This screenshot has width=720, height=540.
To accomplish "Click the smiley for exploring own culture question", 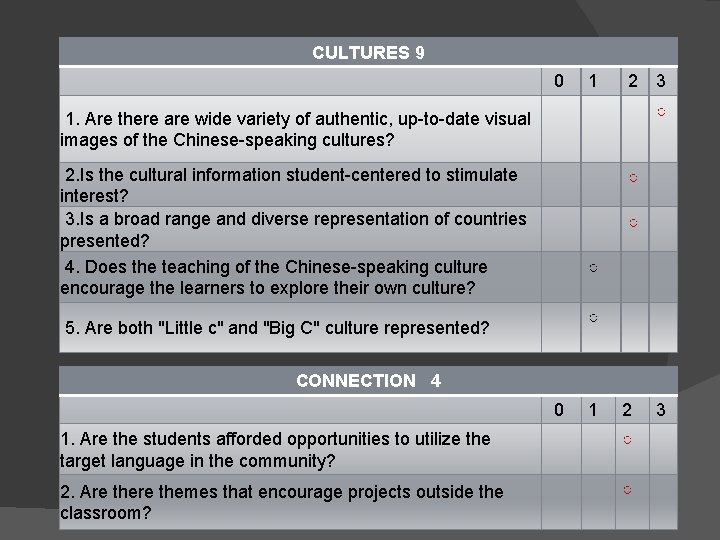I will [593, 268].
